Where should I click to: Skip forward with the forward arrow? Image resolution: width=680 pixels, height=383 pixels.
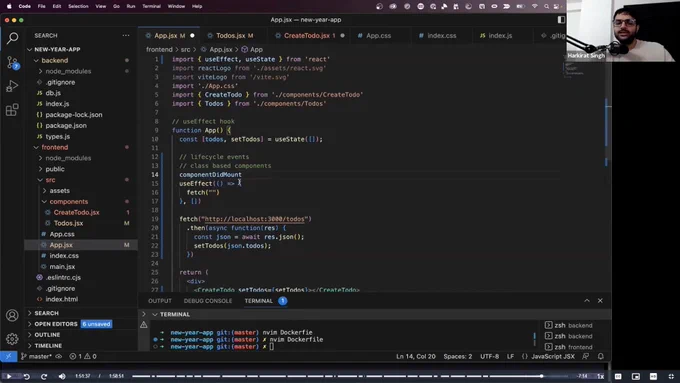(x=44, y=376)
